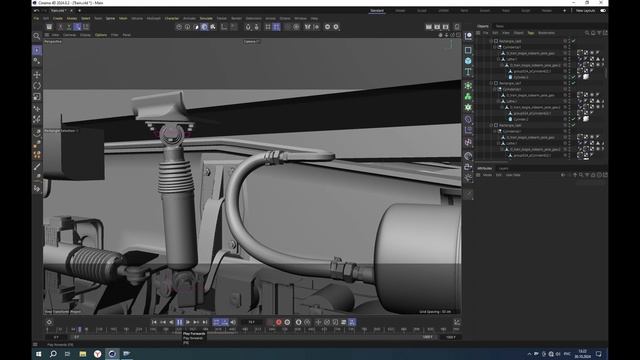Click the Object Manager vertical scrollbar

(x=606, y=73)
